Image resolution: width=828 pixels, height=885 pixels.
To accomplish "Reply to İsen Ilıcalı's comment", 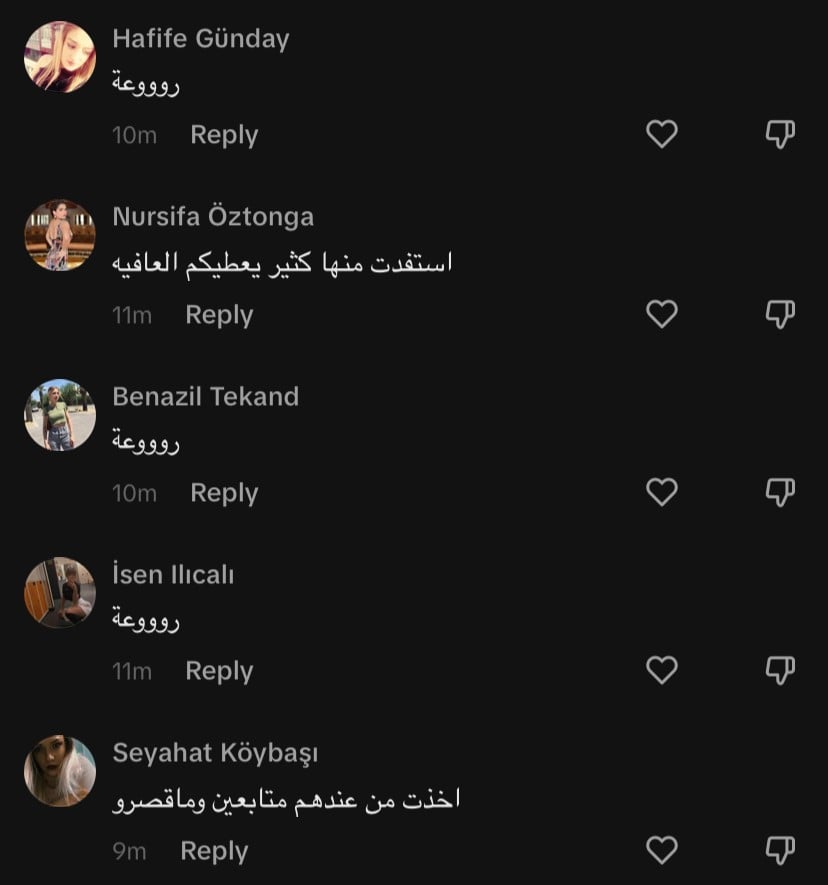I will (x=219, y=671).
